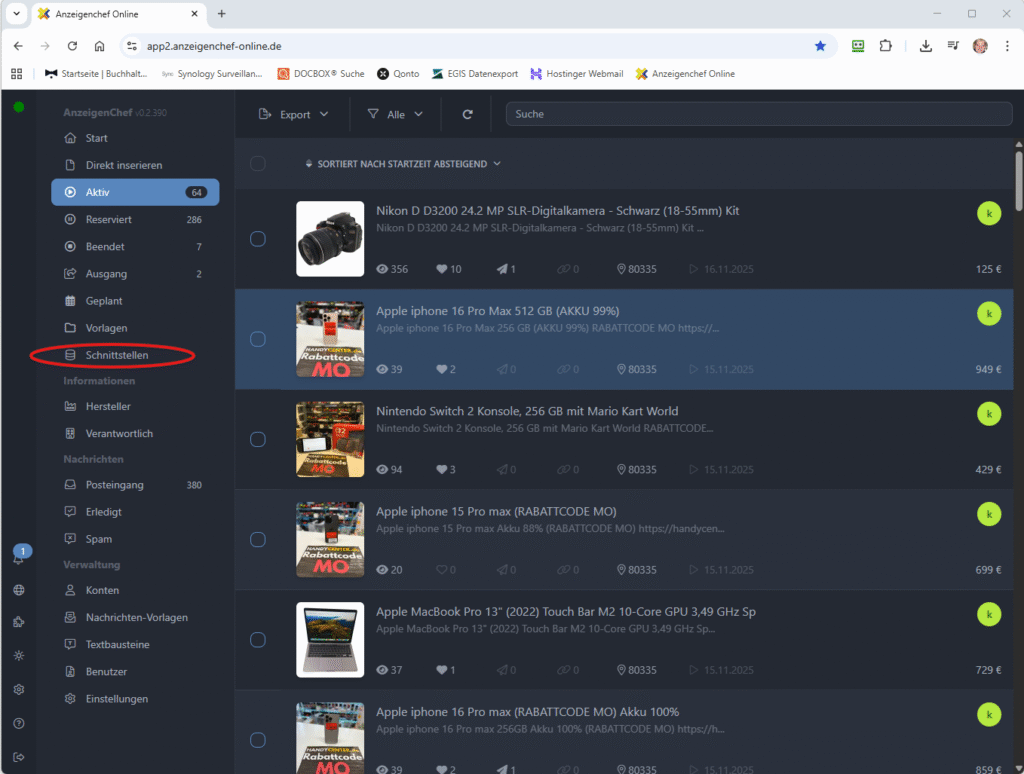Click the puzzle piece extensions icon in left rail
The image size is (1024, 774).
pyautogui.click(x=18, y=622)
